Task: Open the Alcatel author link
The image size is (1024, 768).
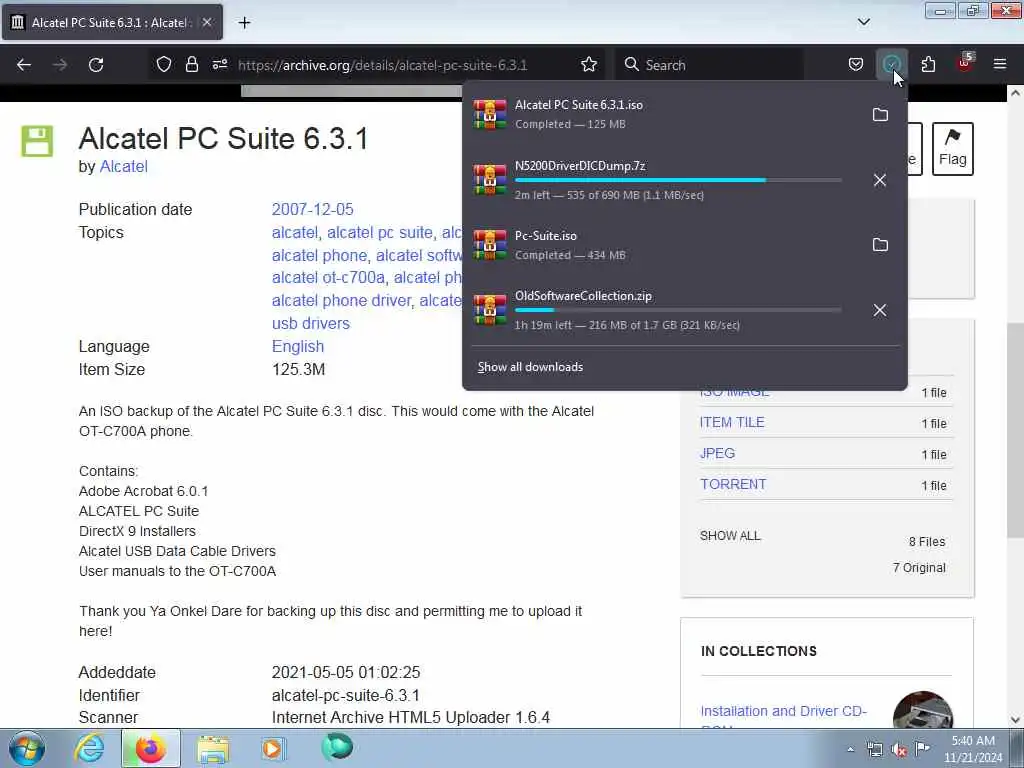Action: pyautogui.click(x=123, y=167)
